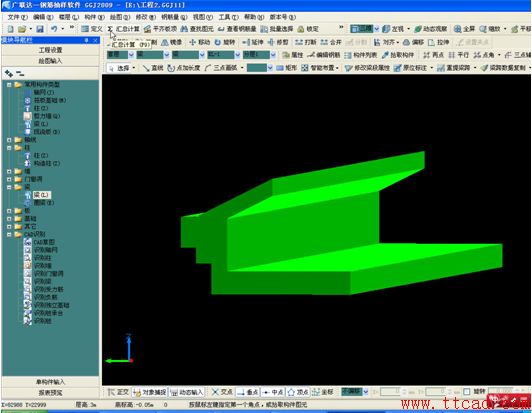Toggle 坐标 coordinate snap

[x=323, y=392]
